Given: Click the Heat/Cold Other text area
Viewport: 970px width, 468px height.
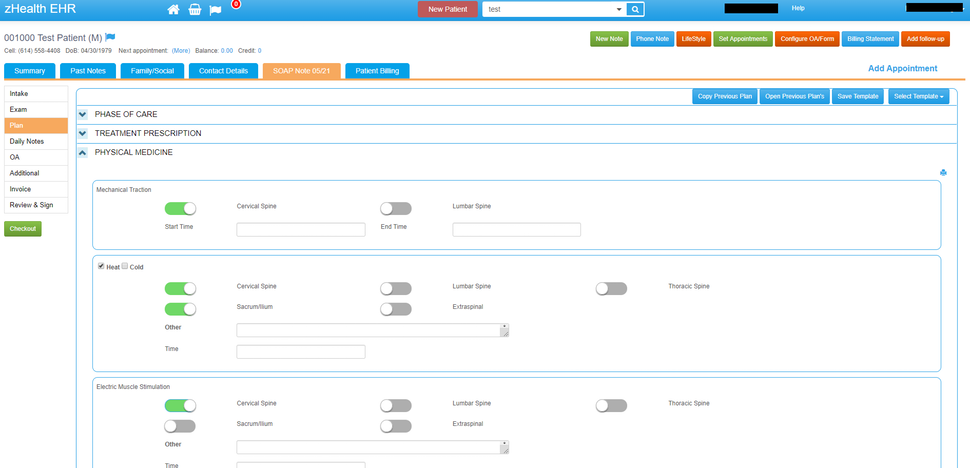Looking at the screenshot, I should coord(372,330).
